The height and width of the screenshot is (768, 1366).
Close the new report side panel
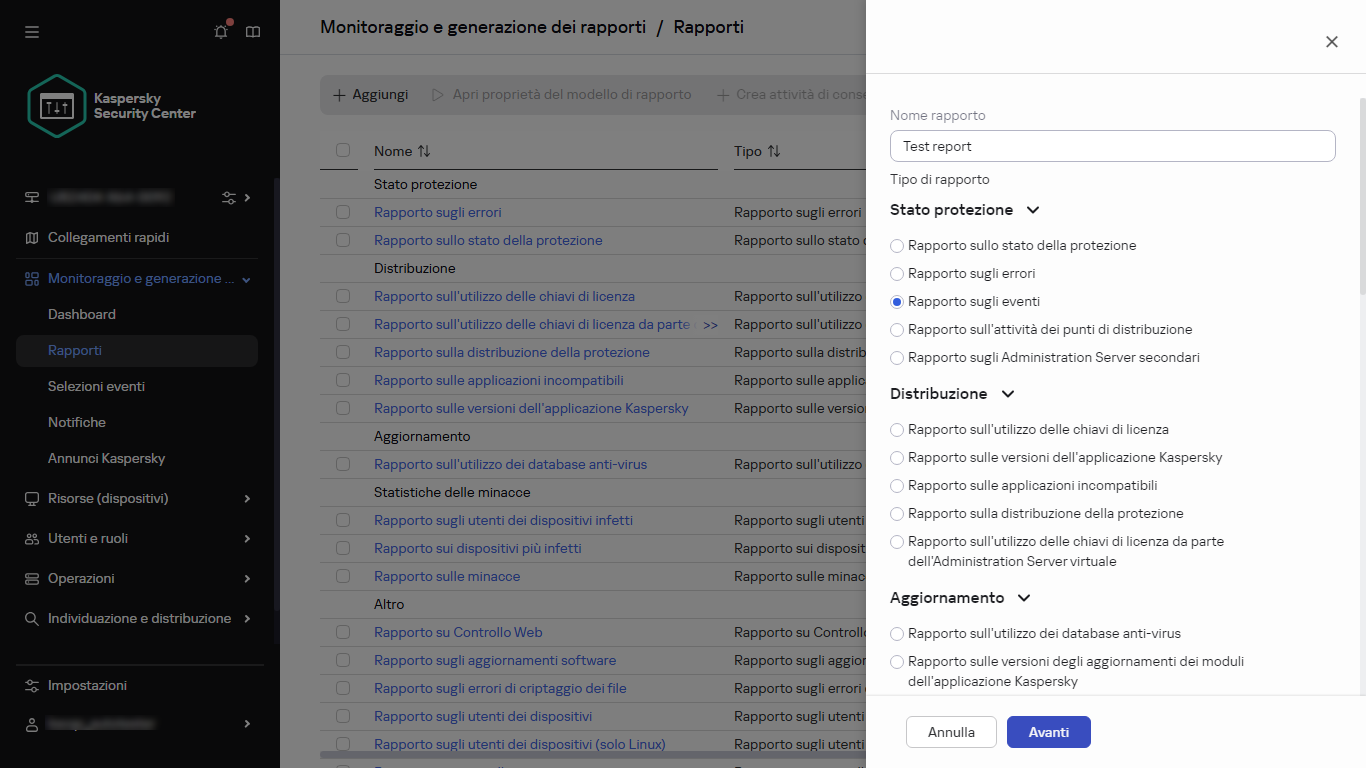[x=1331, y=42]
